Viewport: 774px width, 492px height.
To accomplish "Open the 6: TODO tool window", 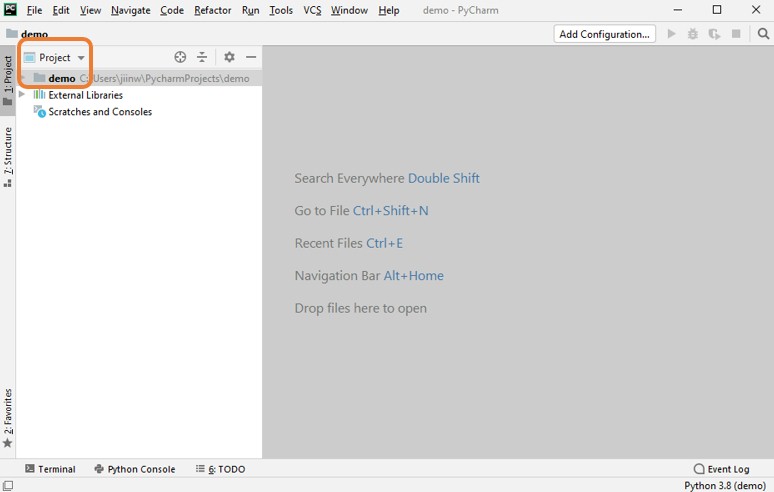I will pos(220,469).
